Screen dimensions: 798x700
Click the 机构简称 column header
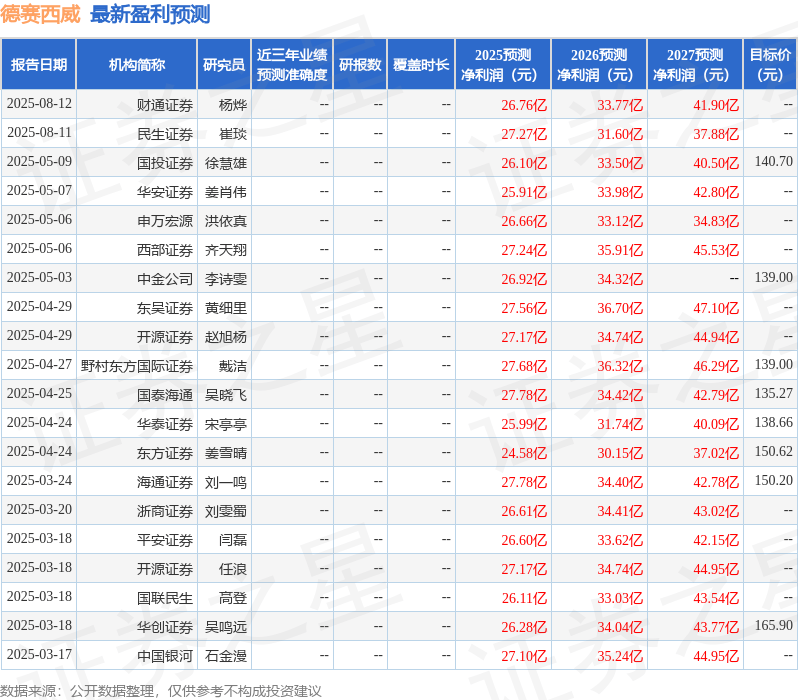pos(137,65)
